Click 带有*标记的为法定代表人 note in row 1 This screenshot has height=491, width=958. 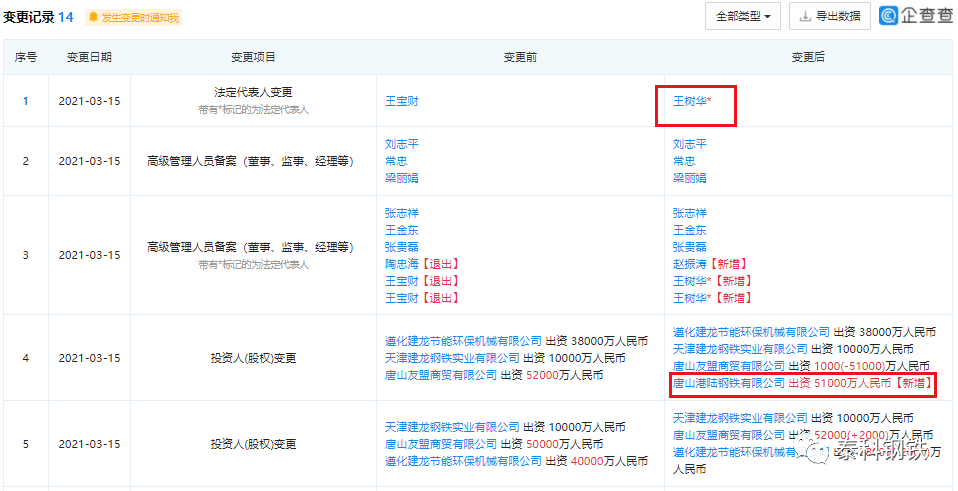[253, 111]
